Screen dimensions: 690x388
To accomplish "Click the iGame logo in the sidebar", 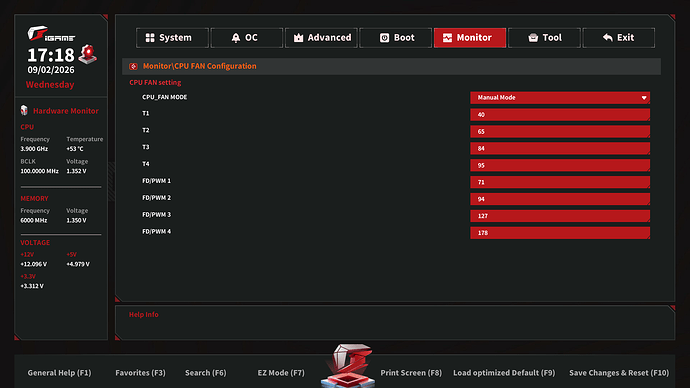I will (x=51, y=34).
